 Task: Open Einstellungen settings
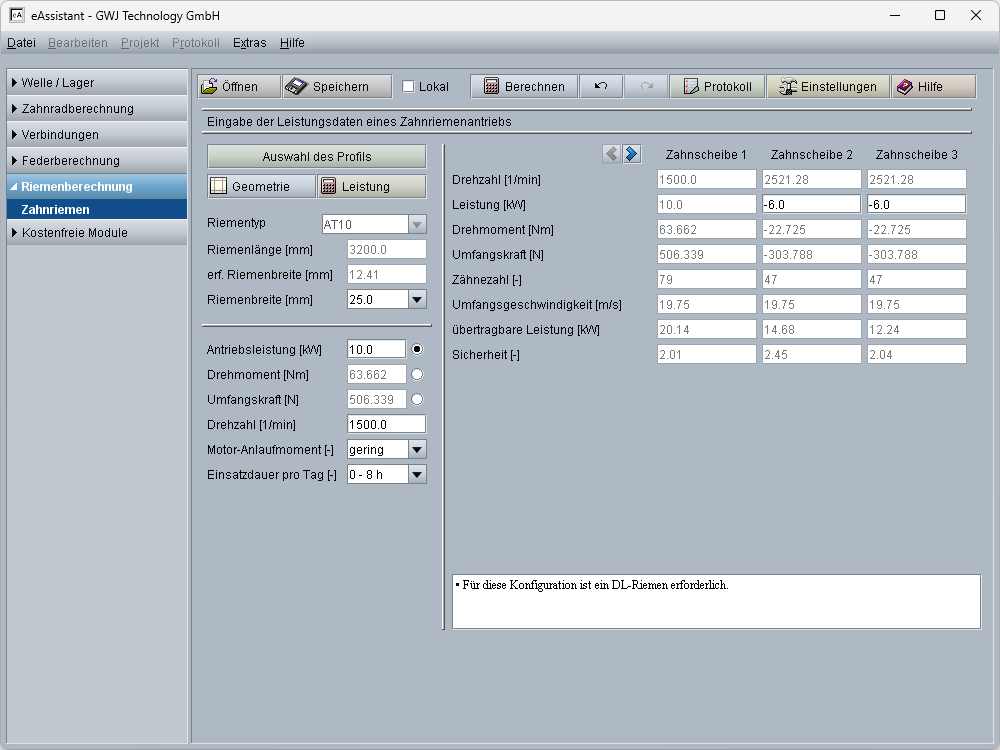(827, 87)
